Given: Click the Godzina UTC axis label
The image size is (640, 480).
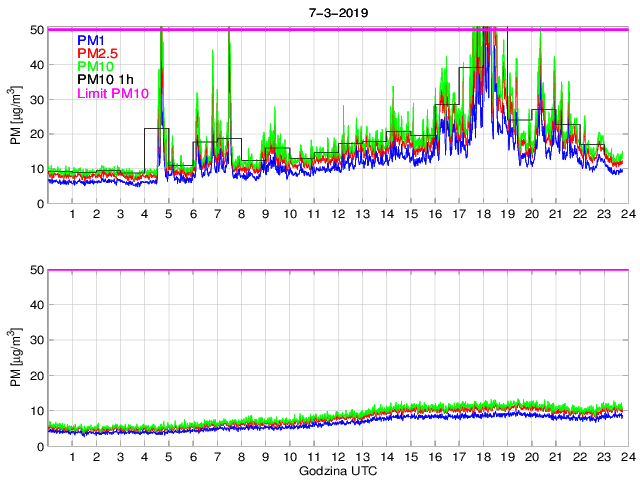Looking at the screenshot, I should click(x=336, y=470).
